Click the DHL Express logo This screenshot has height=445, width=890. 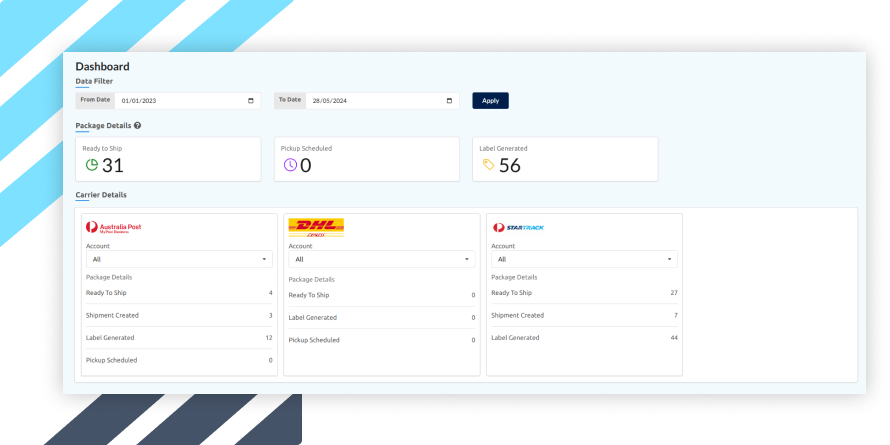pyautogui.click(x=316, y=228)
